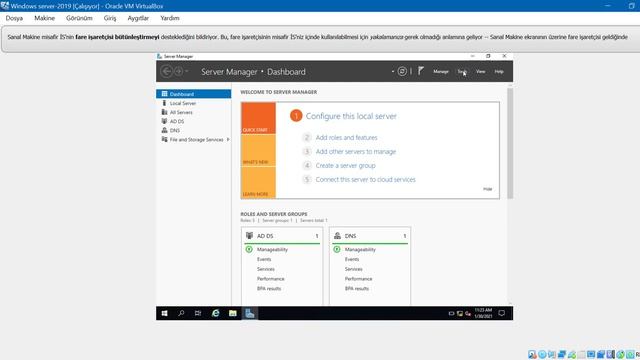Click Configure this local server
The width and height of the screenshot is (640, 360).
[x=351, y=116]
